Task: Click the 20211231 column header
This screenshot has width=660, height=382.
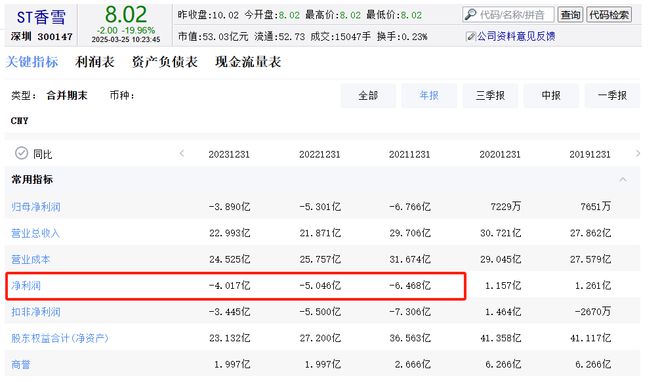Action: (x=410, y=154)
